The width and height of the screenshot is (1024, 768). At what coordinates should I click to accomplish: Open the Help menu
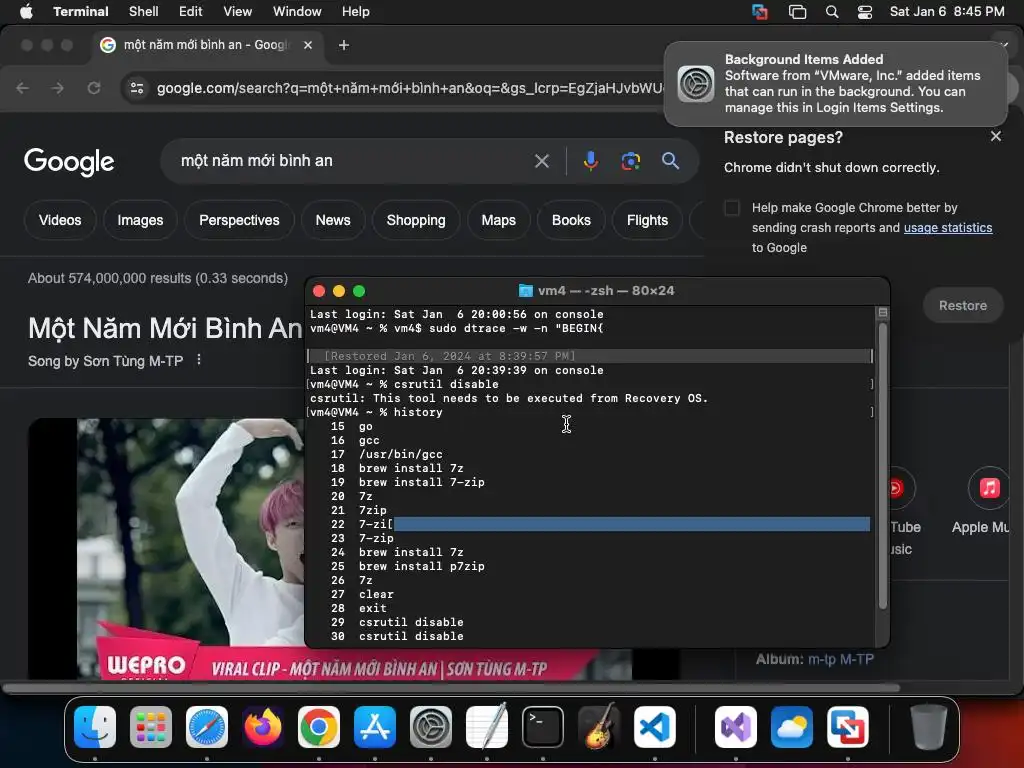click(355, 12)
